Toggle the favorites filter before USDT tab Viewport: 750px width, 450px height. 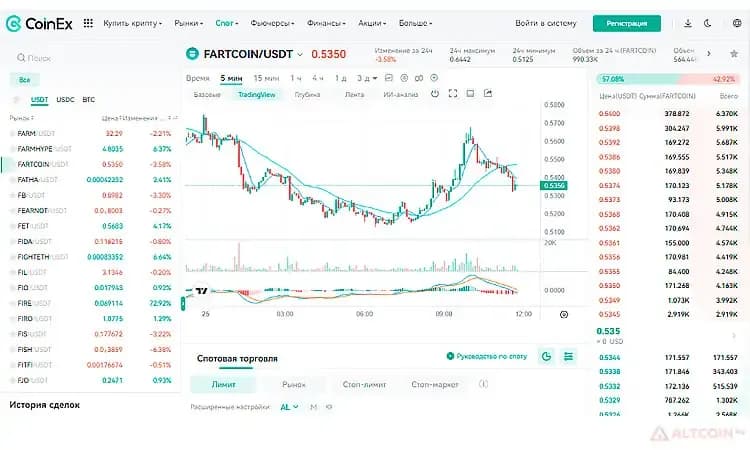pyautogui.click(x=17, y=99)
